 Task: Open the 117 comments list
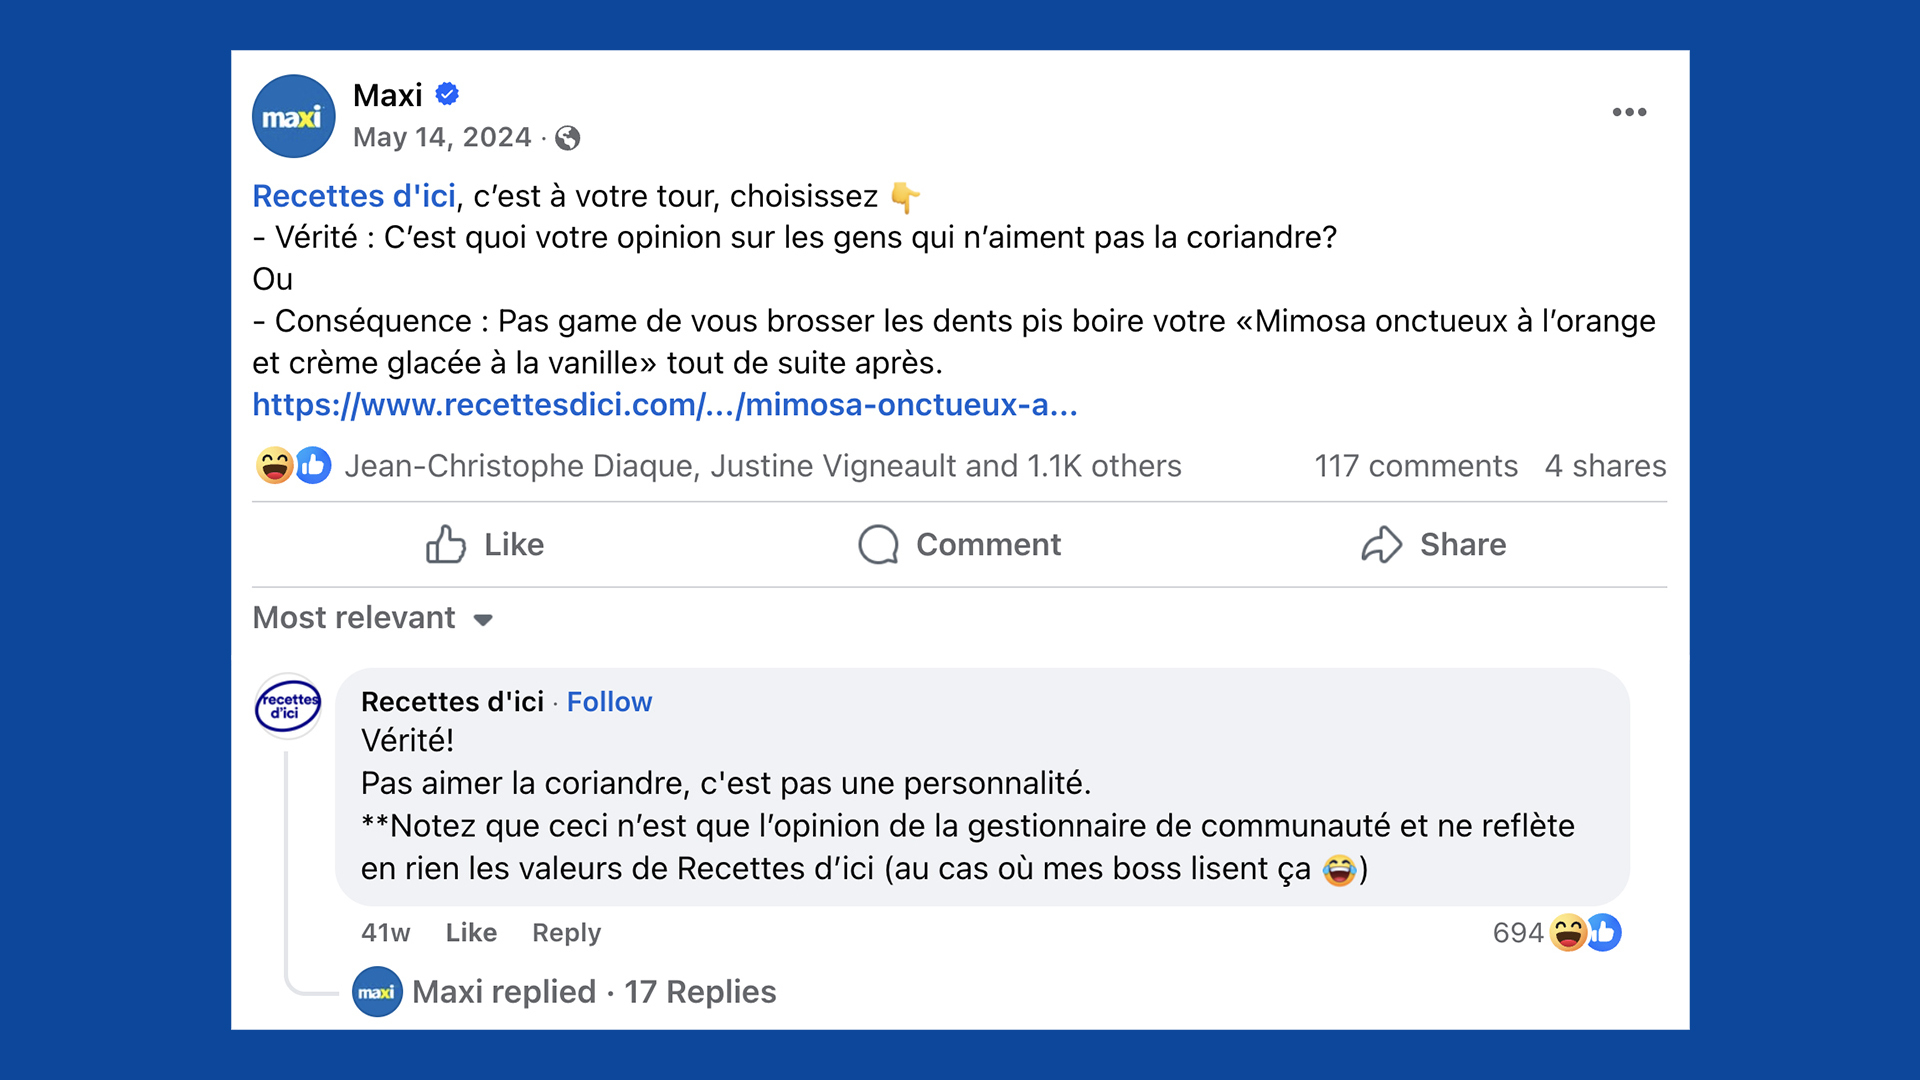[1415, 466]
